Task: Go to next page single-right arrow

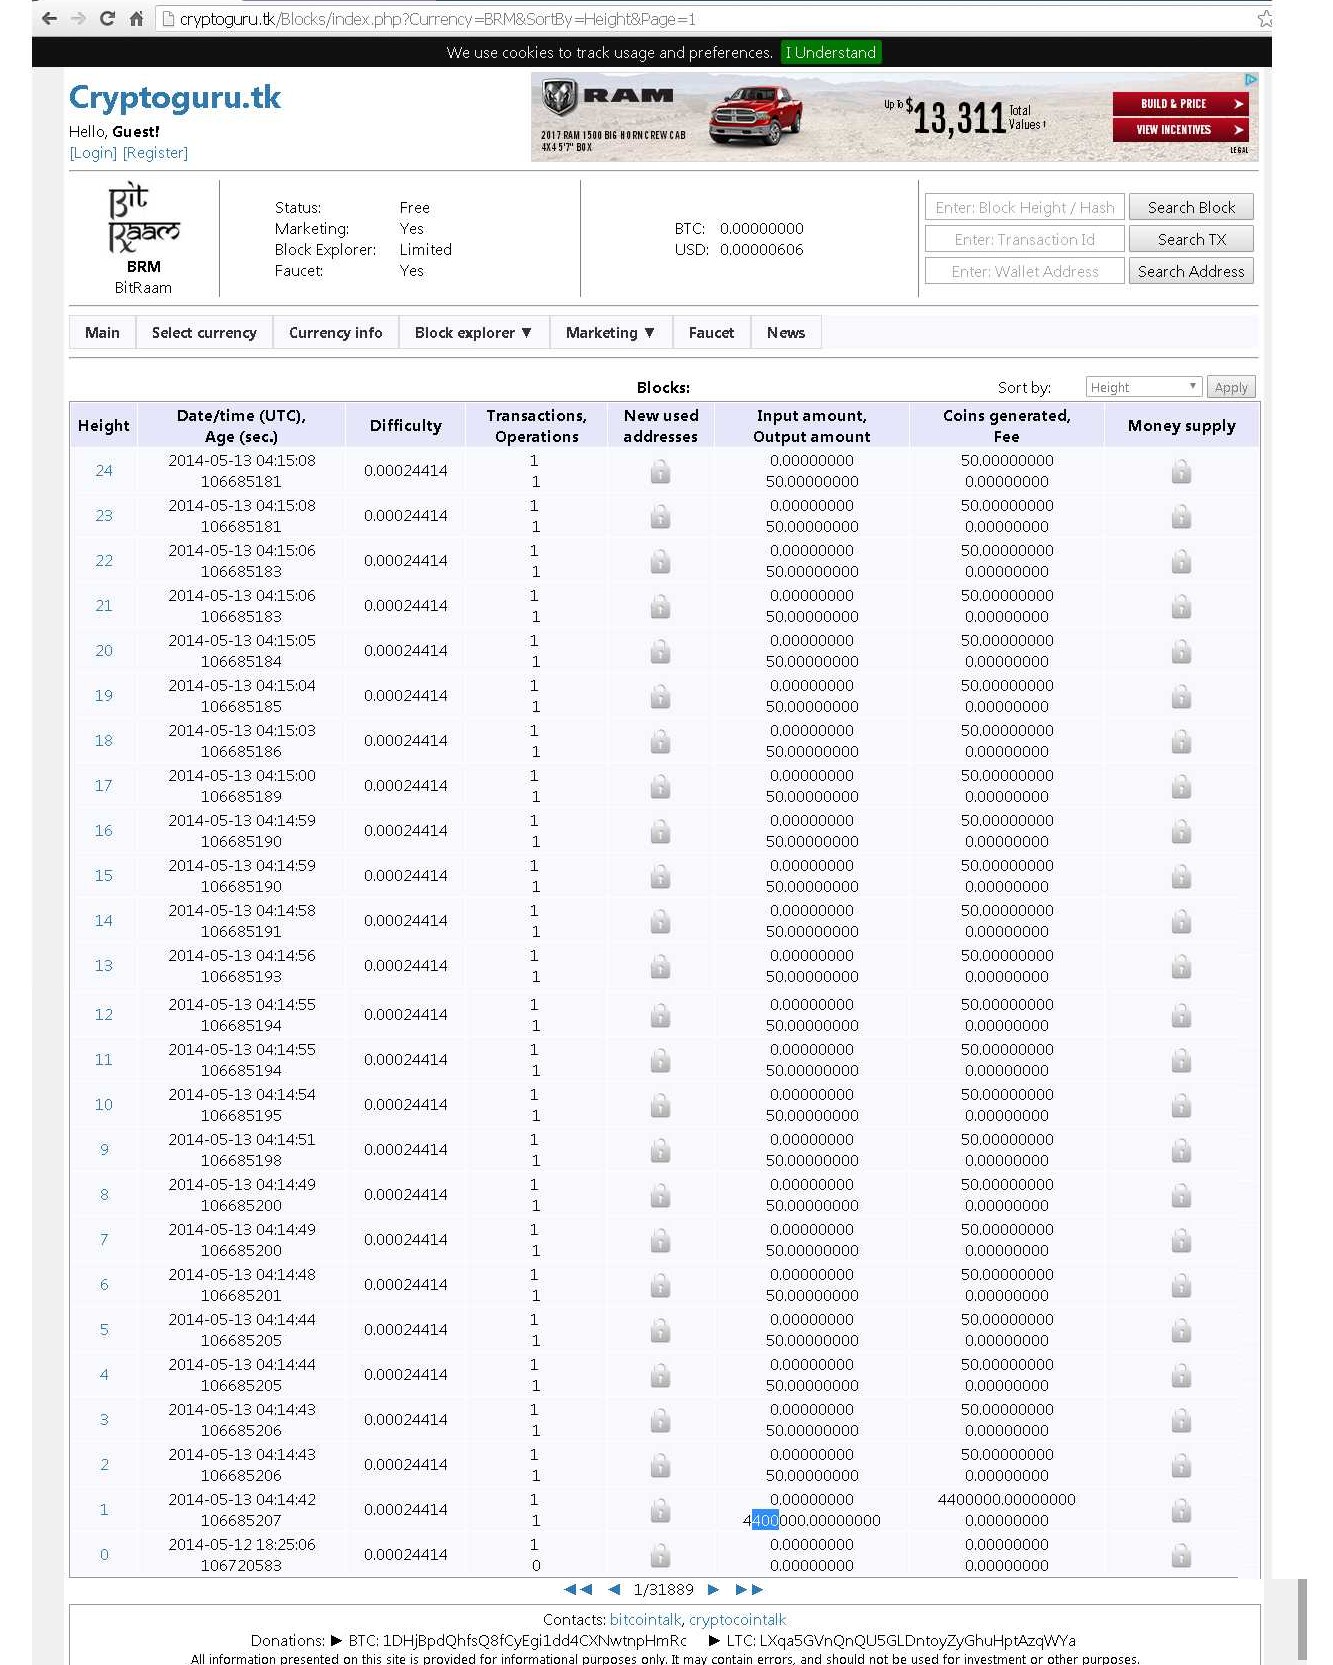Action: coord(713,1589)
